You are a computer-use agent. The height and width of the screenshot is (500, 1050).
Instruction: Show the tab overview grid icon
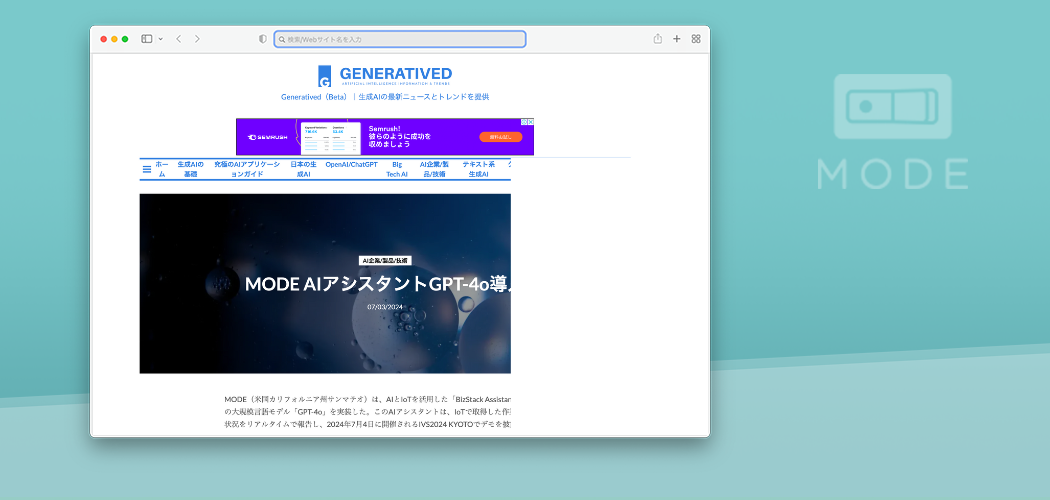tap(696, 39)
